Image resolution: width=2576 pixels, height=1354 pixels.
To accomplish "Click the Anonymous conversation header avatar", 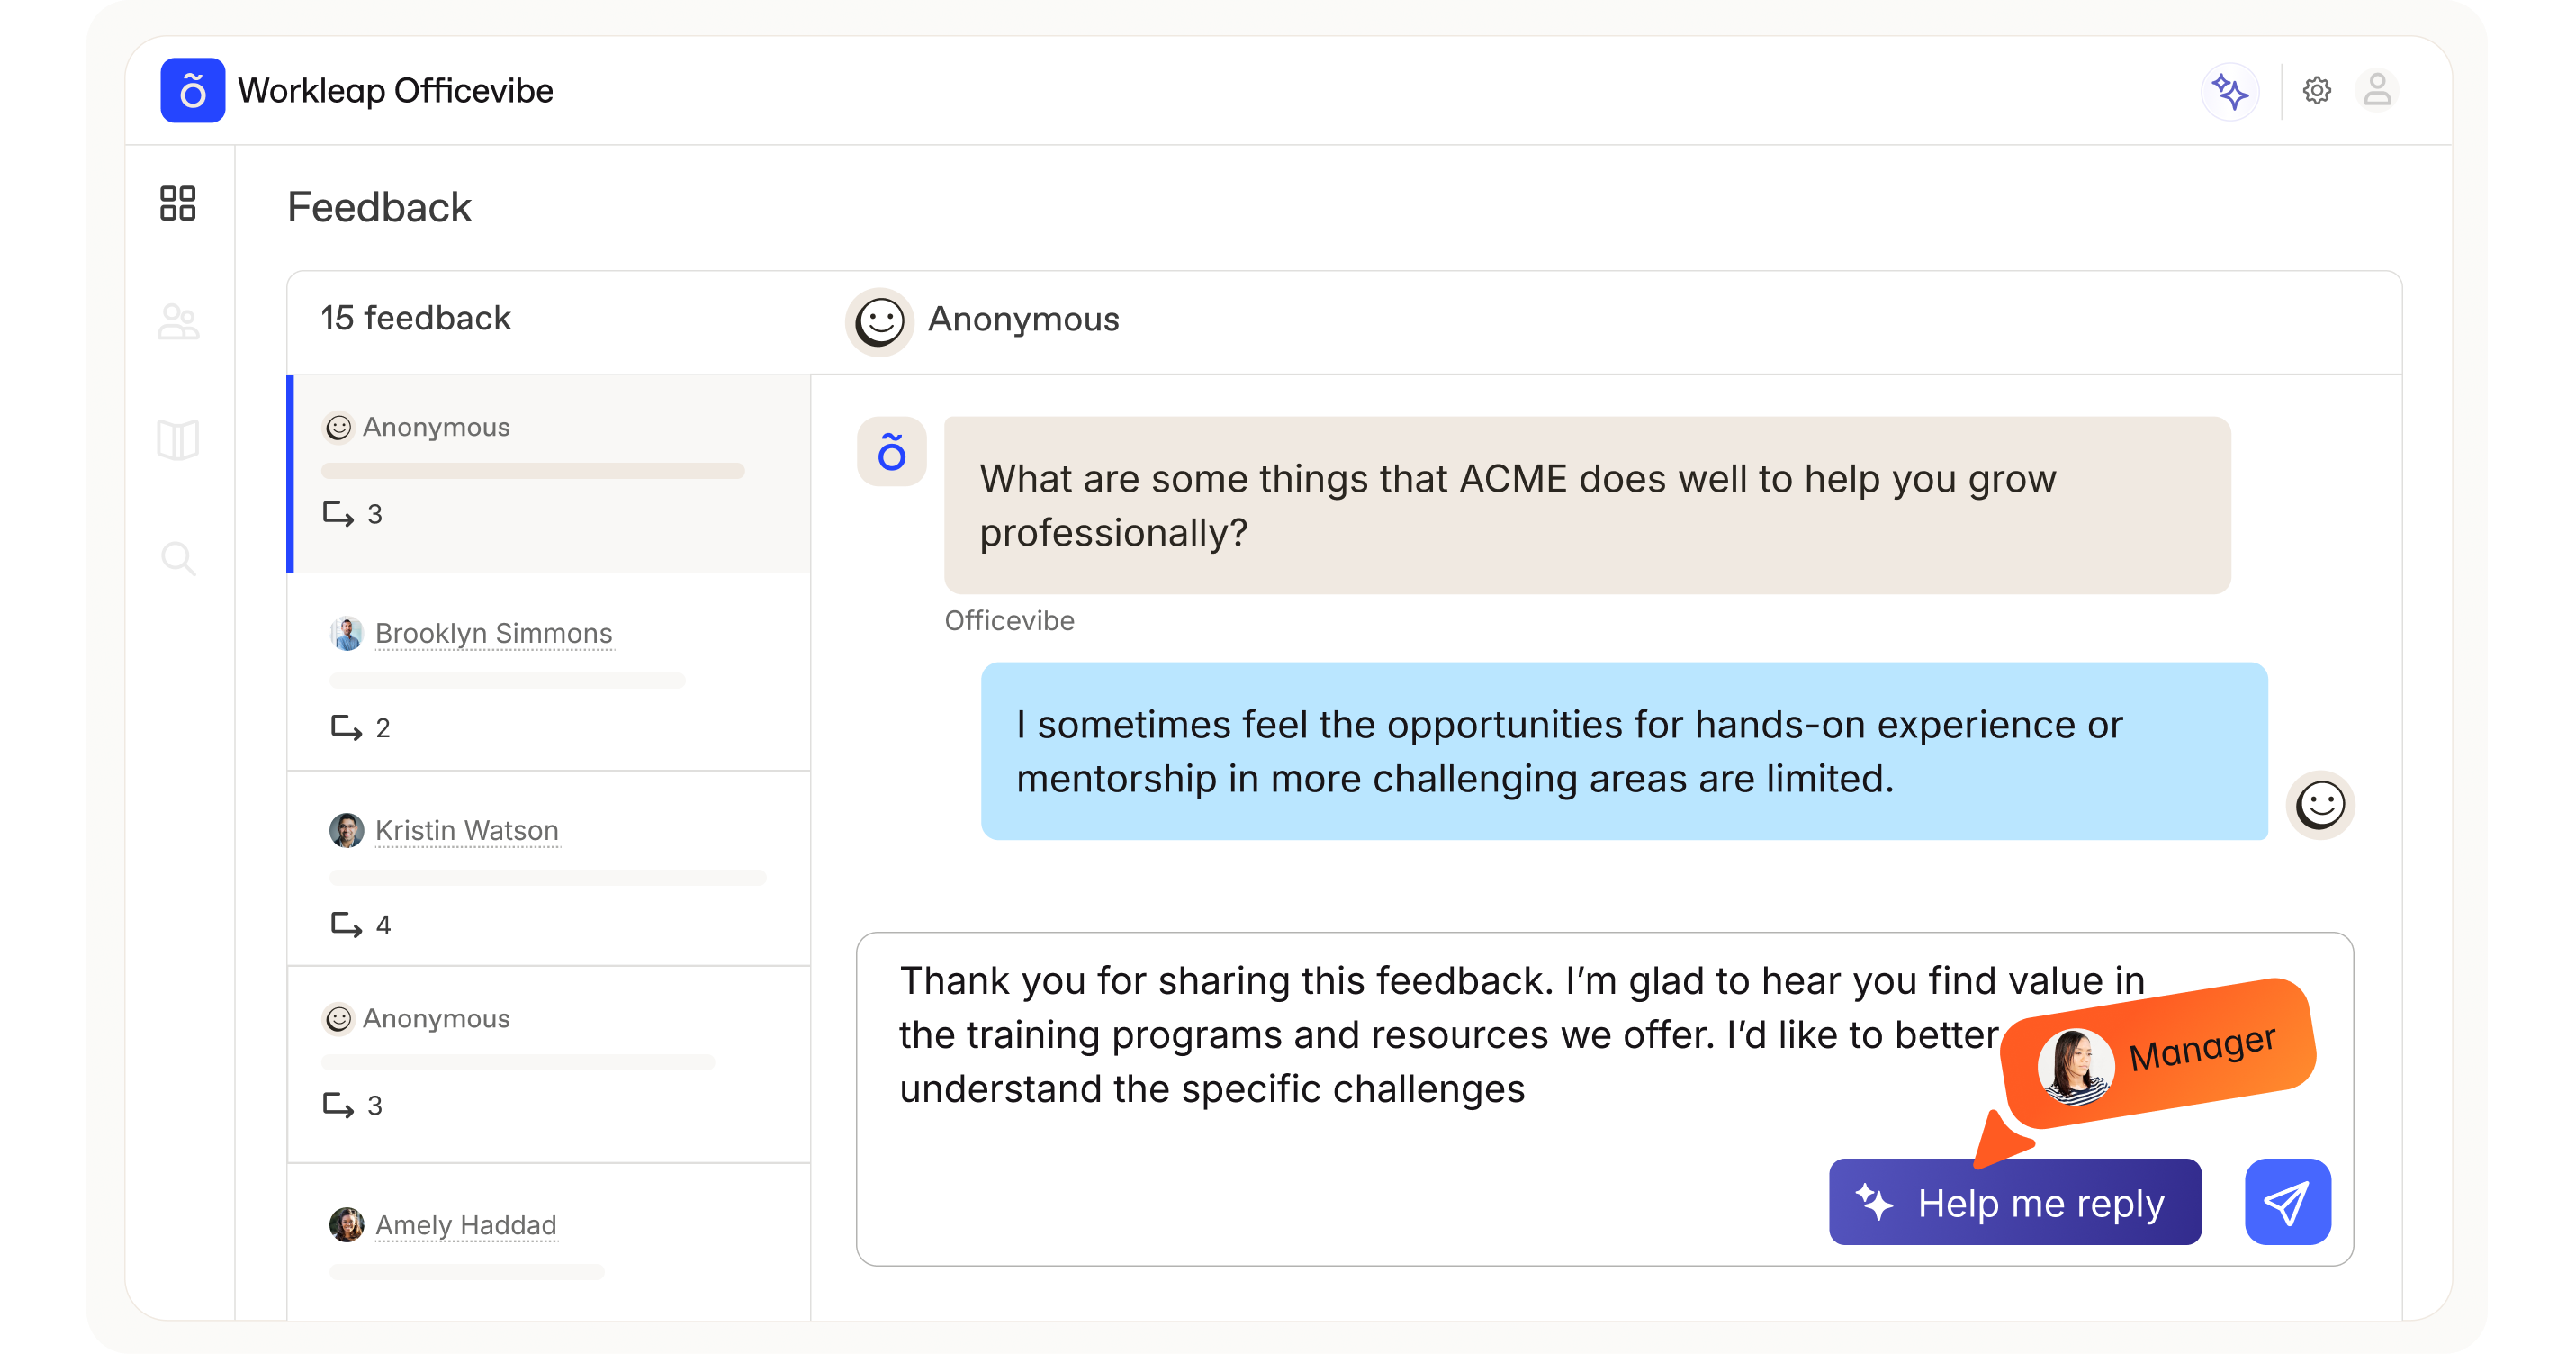I will (x=879, y=321).
